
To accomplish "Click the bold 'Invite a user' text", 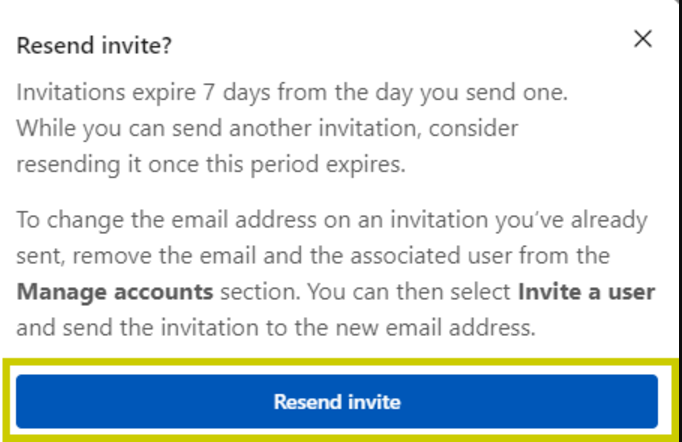I will coord(586,292).
